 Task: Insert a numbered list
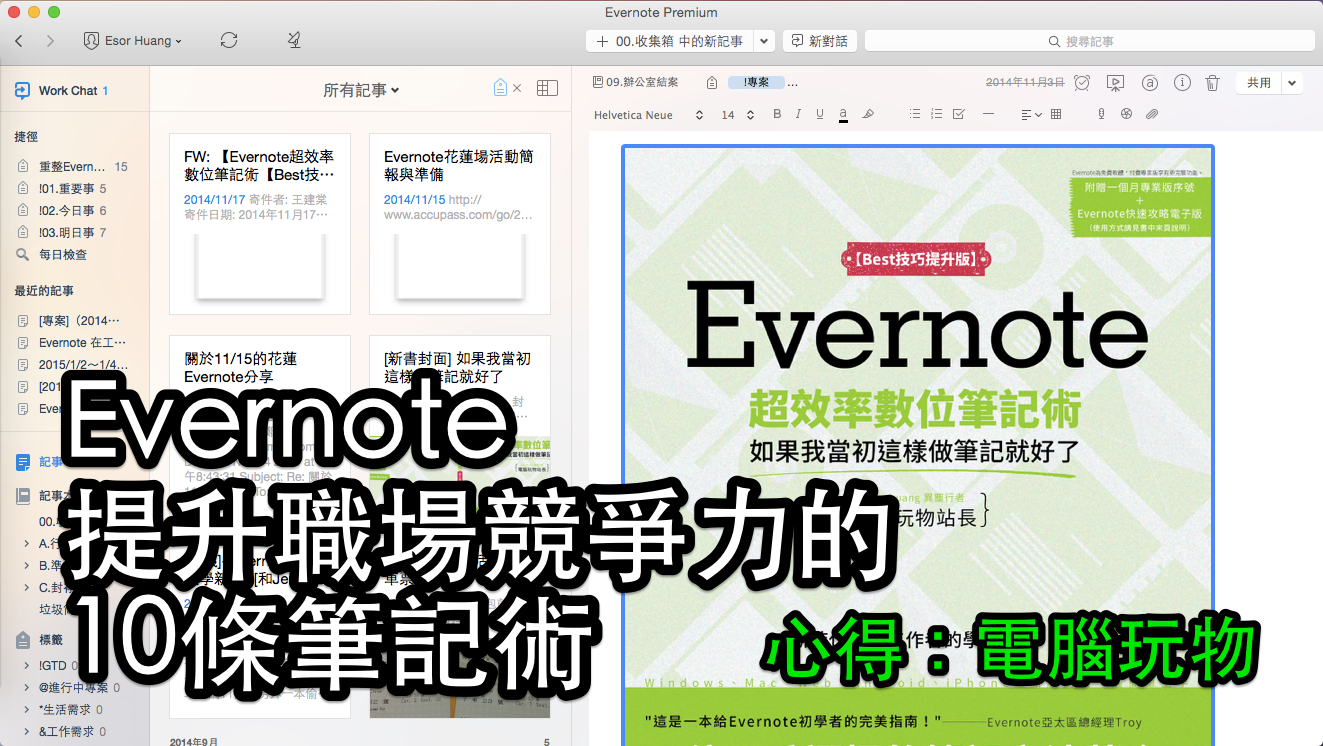pyautogui.click(x=936, y=115)
